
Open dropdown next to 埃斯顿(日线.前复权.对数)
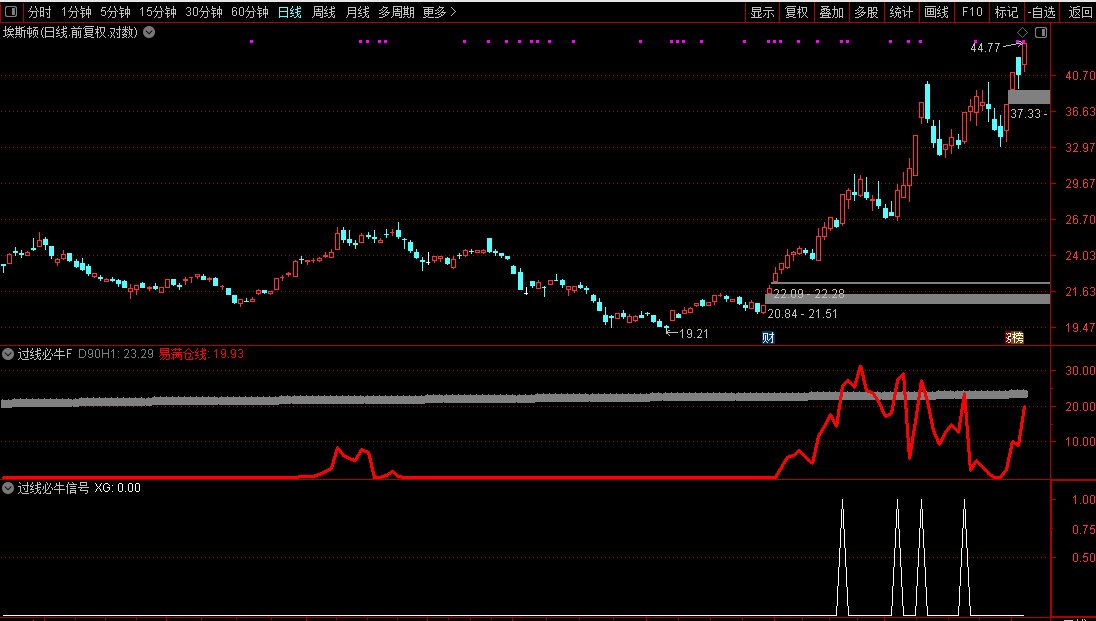(149, 32)
